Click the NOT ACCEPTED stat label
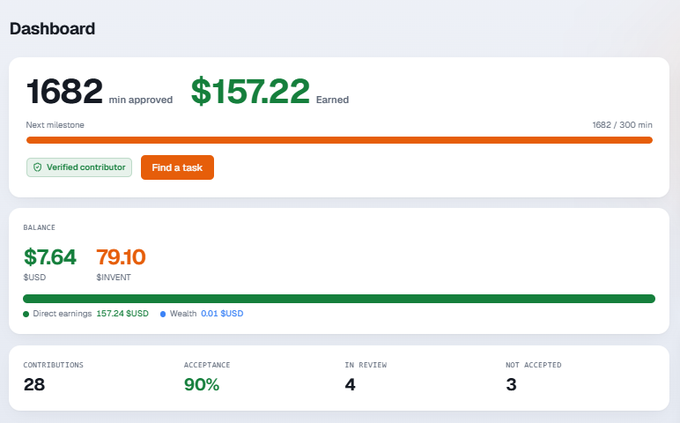Image resolution: width=680 pixels, height=423 pixels. (533, 365)
